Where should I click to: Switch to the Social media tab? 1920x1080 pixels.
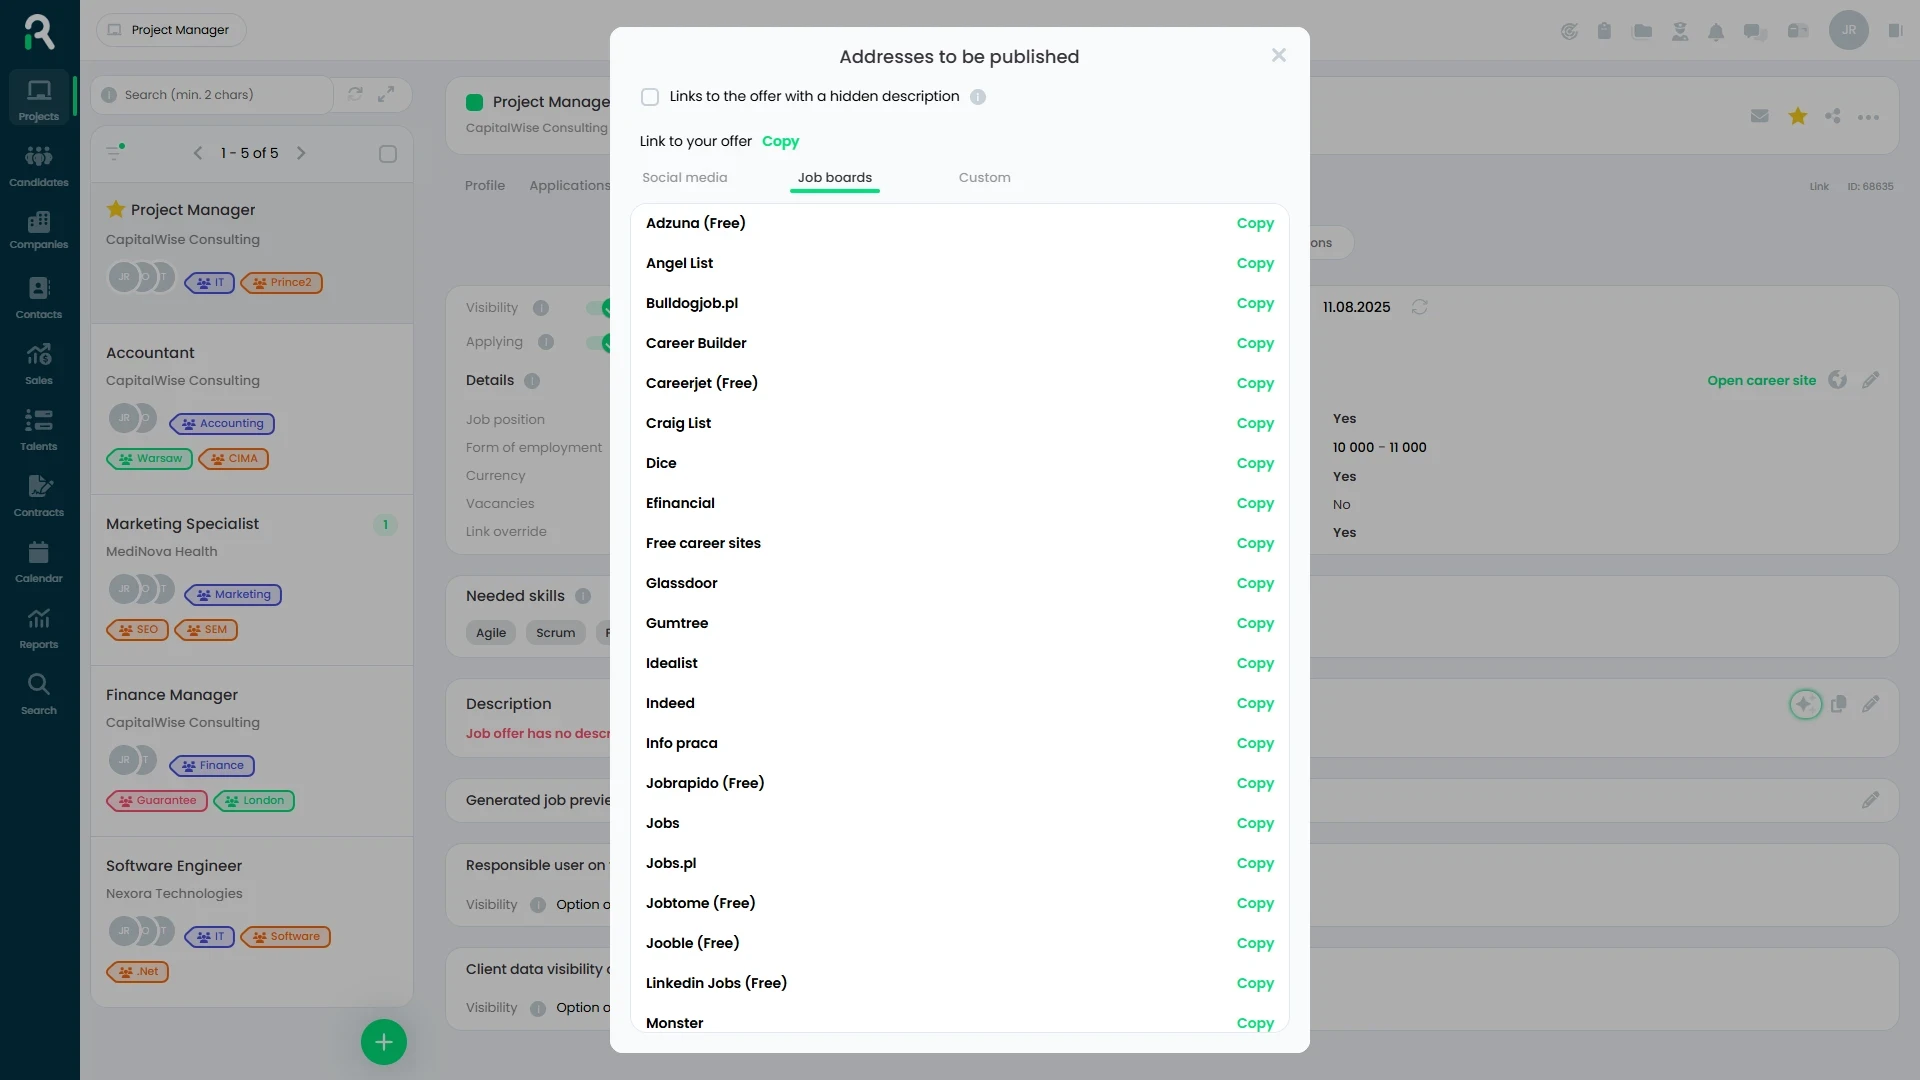point(684,177)
